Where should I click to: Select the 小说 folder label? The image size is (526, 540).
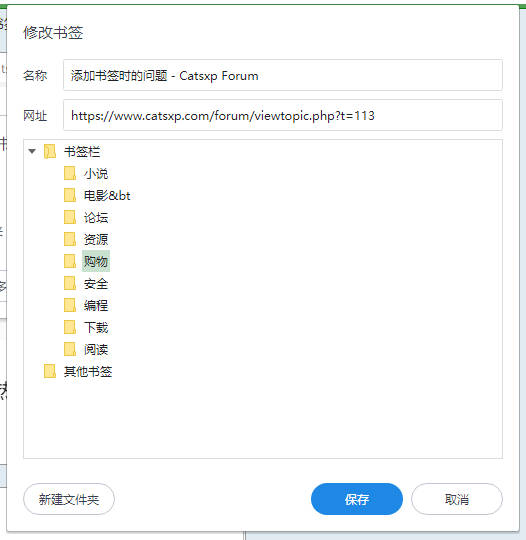pos(96,174)
